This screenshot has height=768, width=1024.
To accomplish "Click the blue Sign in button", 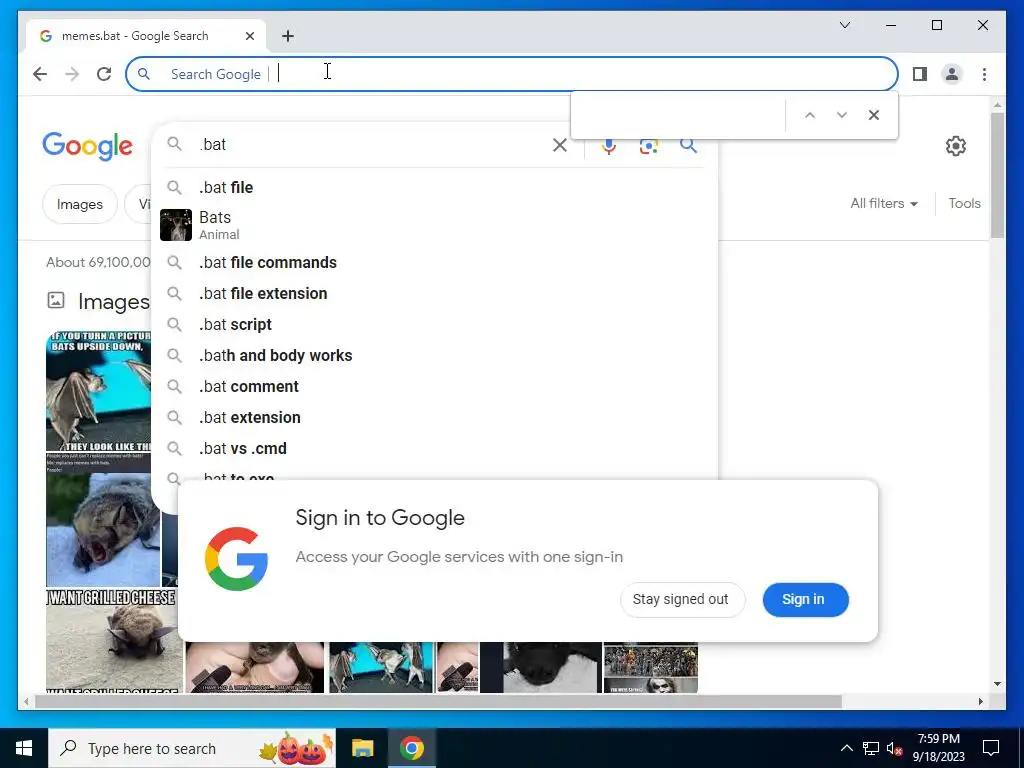I will (805, 600).
